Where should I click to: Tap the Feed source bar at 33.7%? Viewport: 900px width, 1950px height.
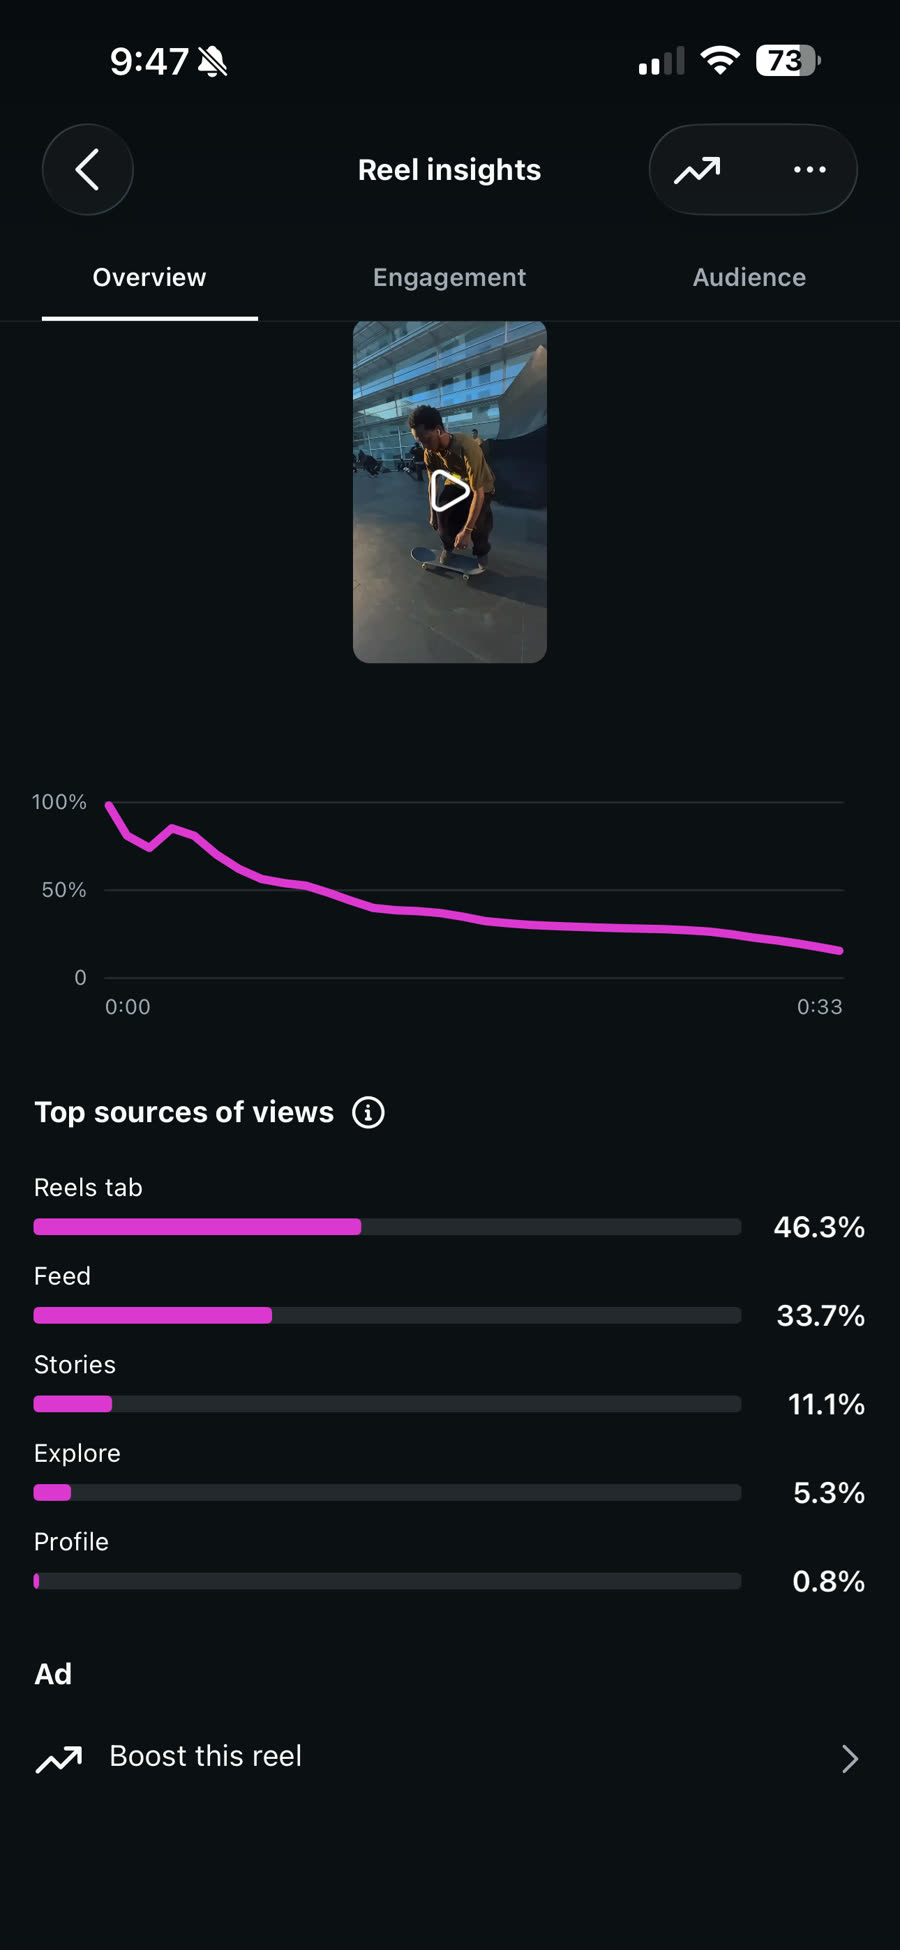tap(387, 1315)
